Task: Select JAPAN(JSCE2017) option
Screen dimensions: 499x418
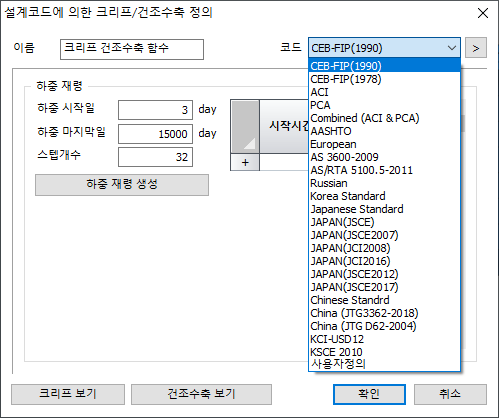Action: point(385,287)
